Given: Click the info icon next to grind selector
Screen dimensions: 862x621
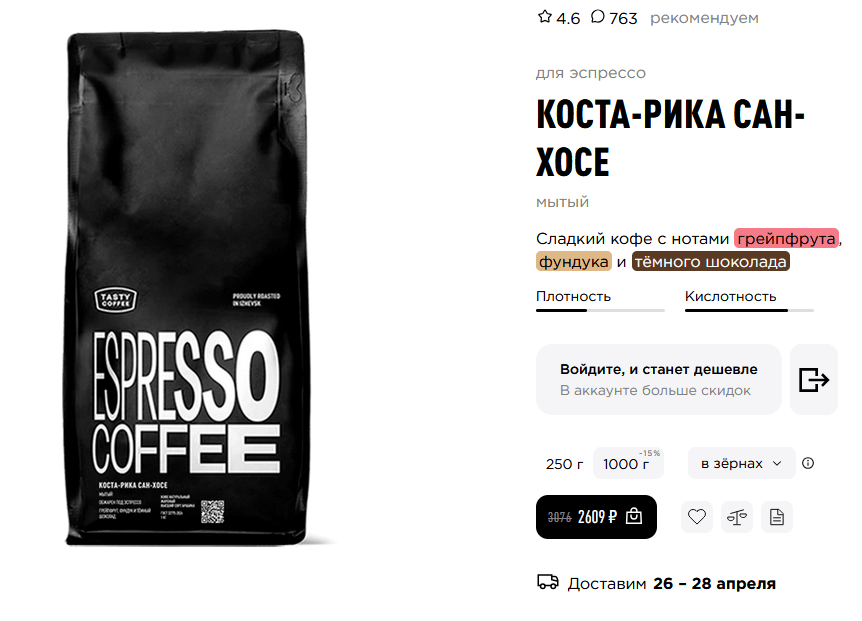Looking at the screenshot, I should (x=808, y=463).
